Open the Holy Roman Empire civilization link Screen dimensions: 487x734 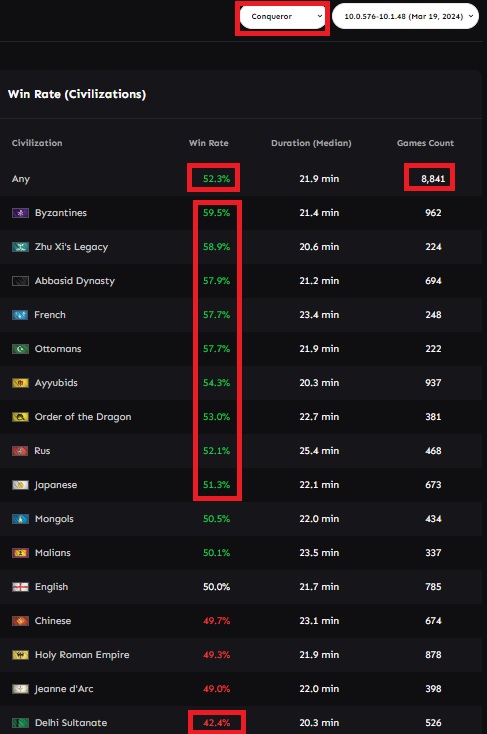click(82, 655)
